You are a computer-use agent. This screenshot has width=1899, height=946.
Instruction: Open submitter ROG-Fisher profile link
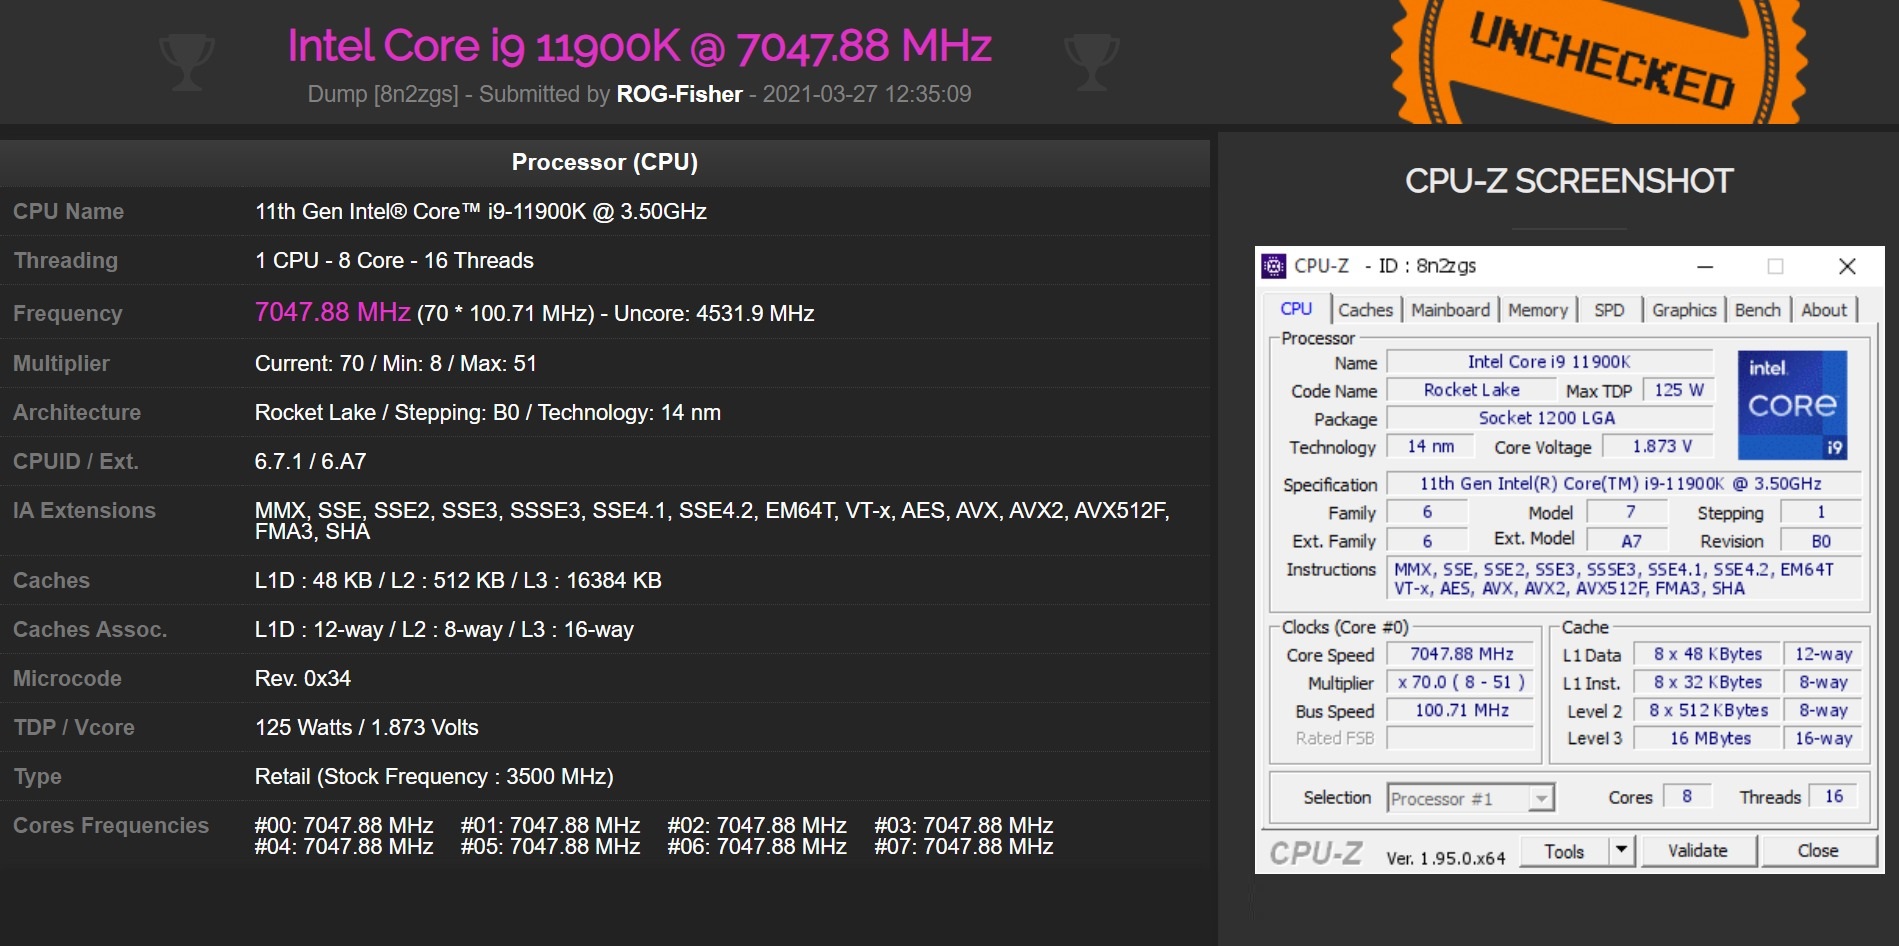[x=679, y=94]
